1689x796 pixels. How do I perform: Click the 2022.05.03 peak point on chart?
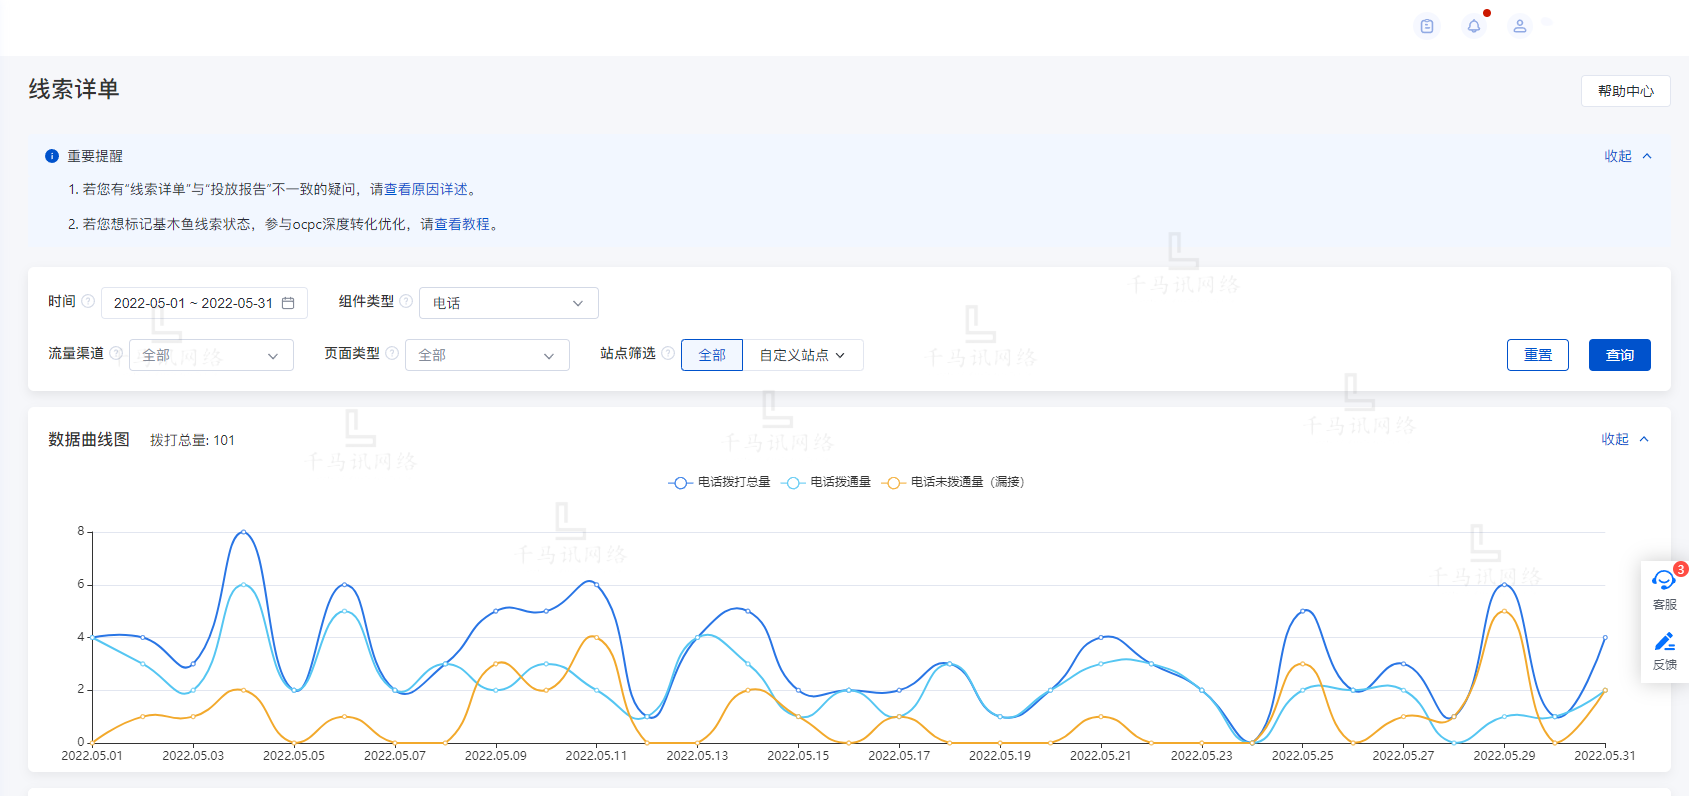[x=243, y=532]
